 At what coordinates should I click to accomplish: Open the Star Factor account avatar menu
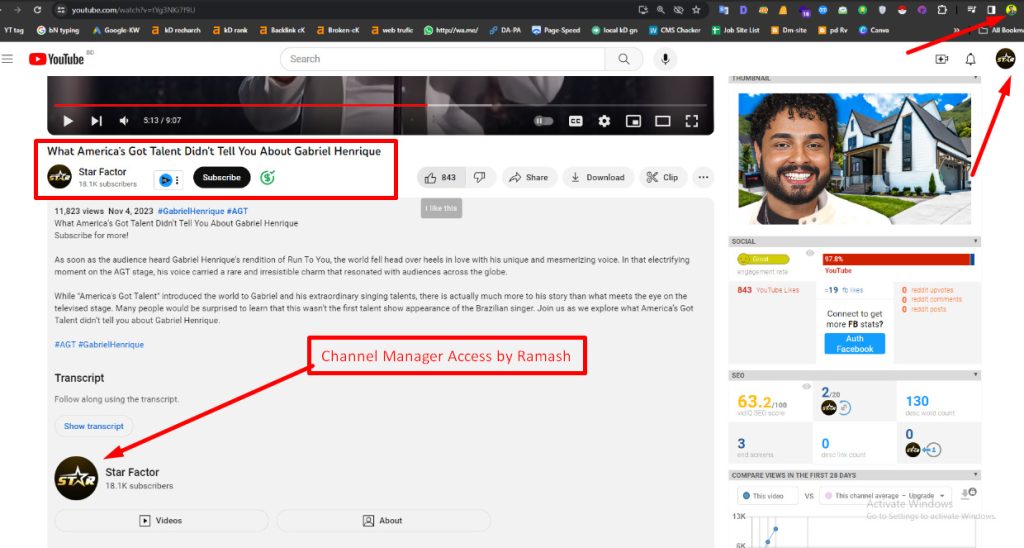(1005, 59)
